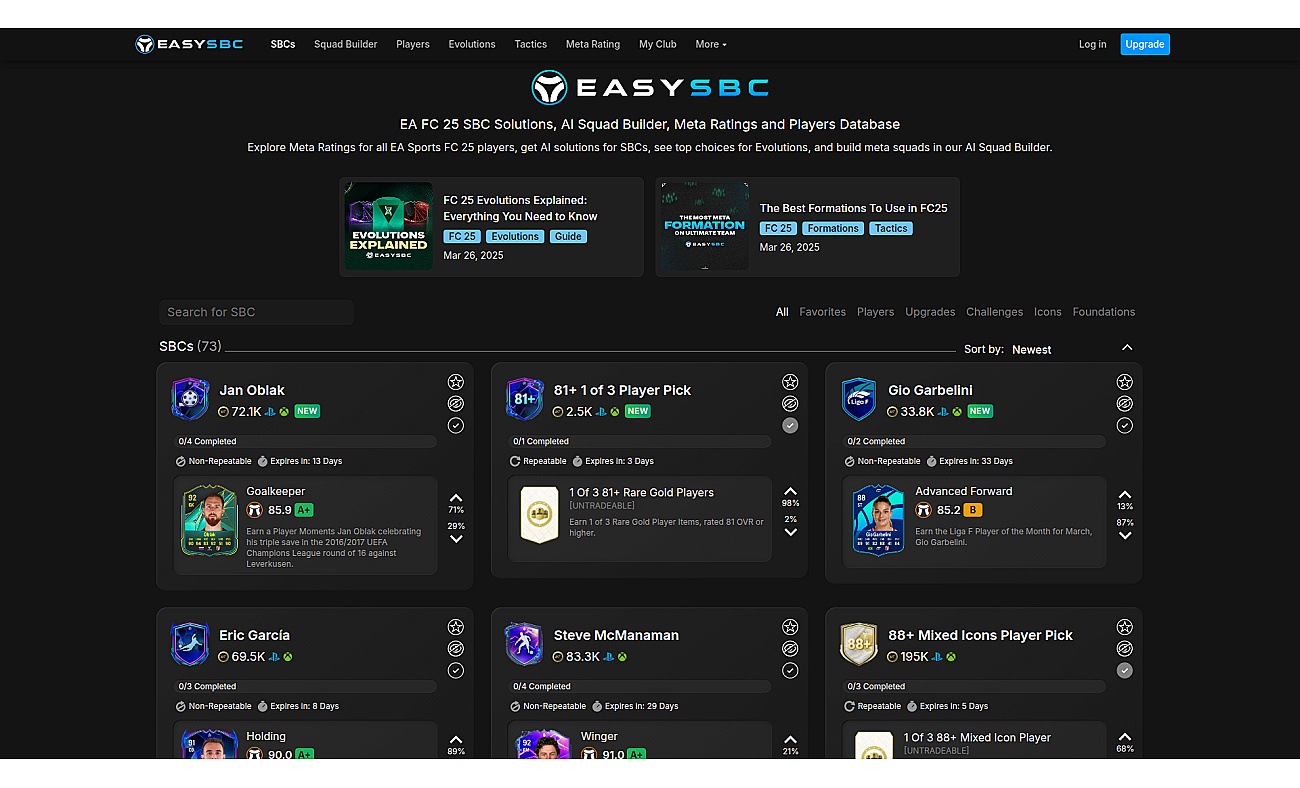Open the Tactics navigation link

pyautogui.click(x=531, y=44)
